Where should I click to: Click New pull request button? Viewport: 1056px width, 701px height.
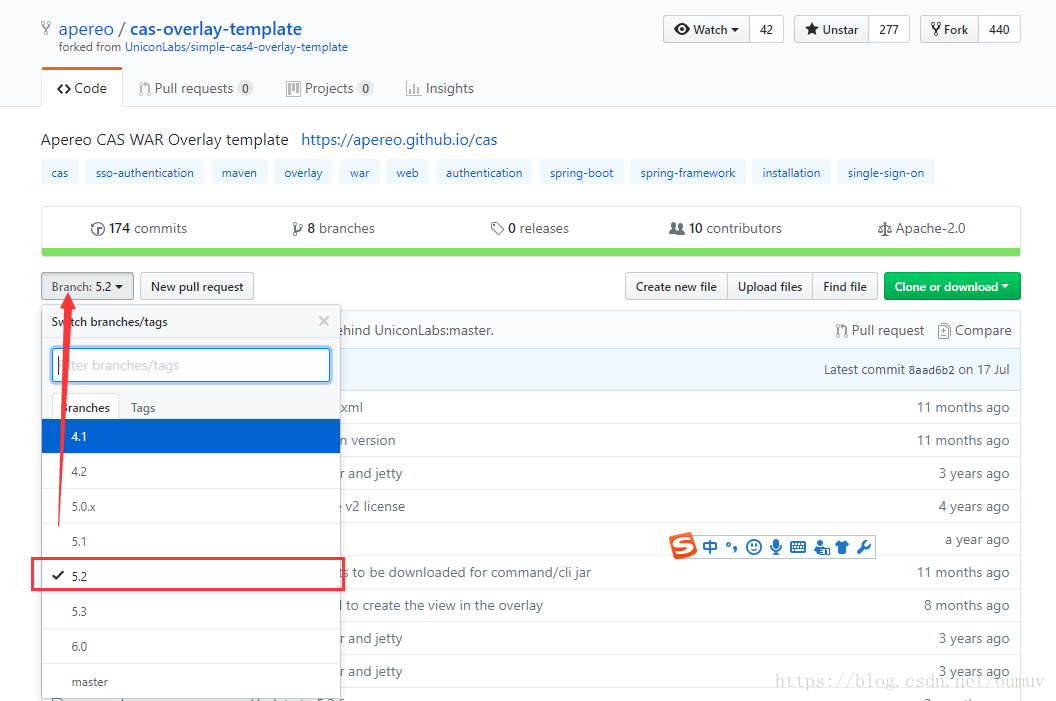click(197, 286)
